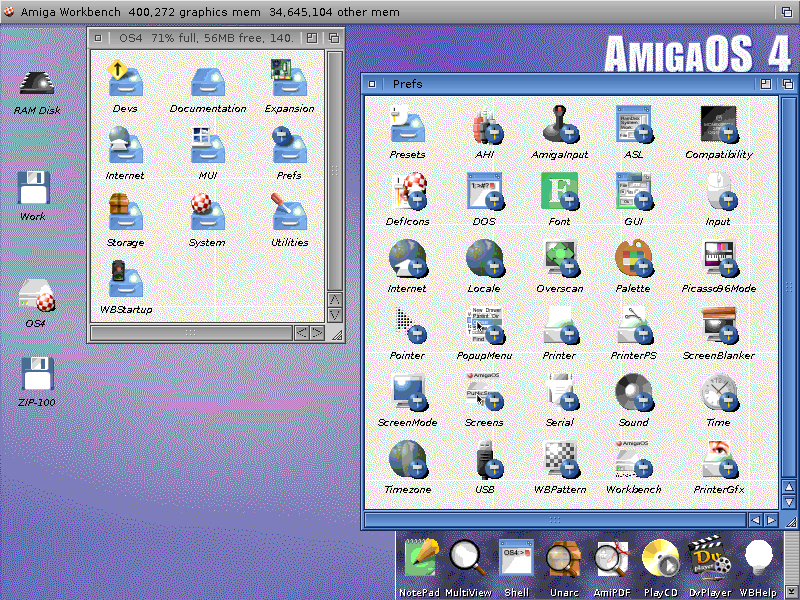Open the Compatibility preferences icon
Image resolution: width=800 pixels, height=600 pixels.
point(718,125)
